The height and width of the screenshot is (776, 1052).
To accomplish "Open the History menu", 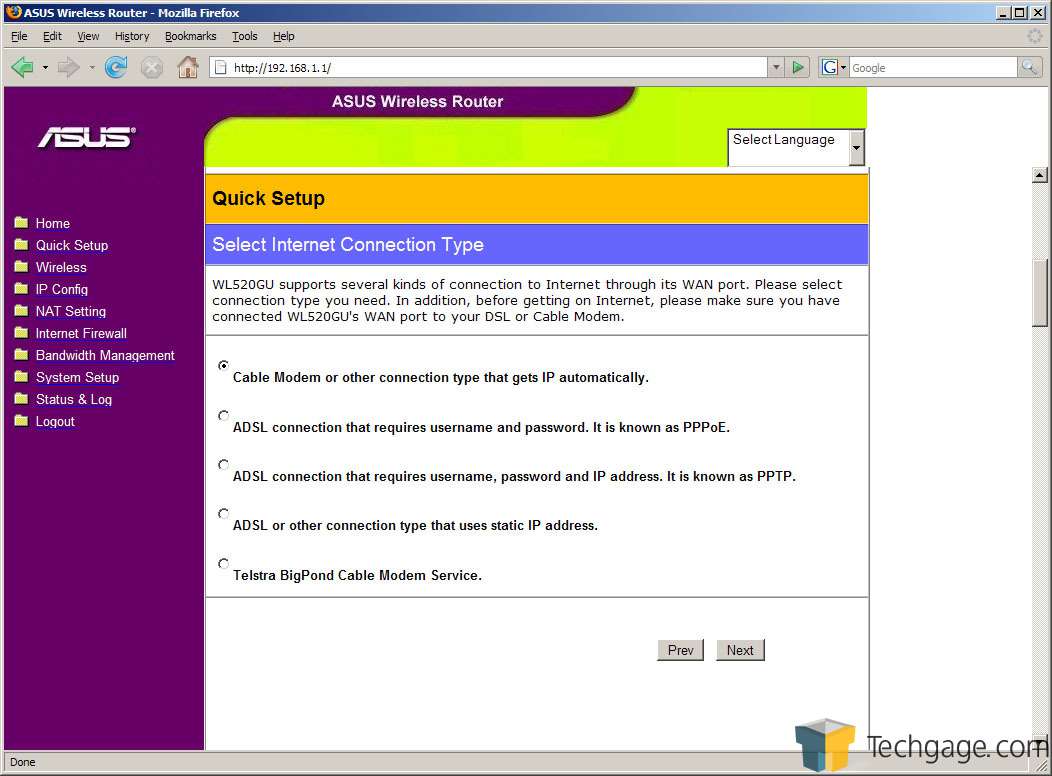I will coord(132,36).
